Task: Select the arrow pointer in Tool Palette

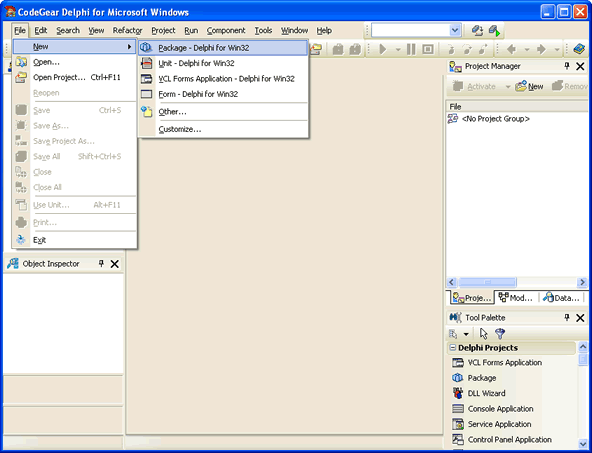Action: 483,334
